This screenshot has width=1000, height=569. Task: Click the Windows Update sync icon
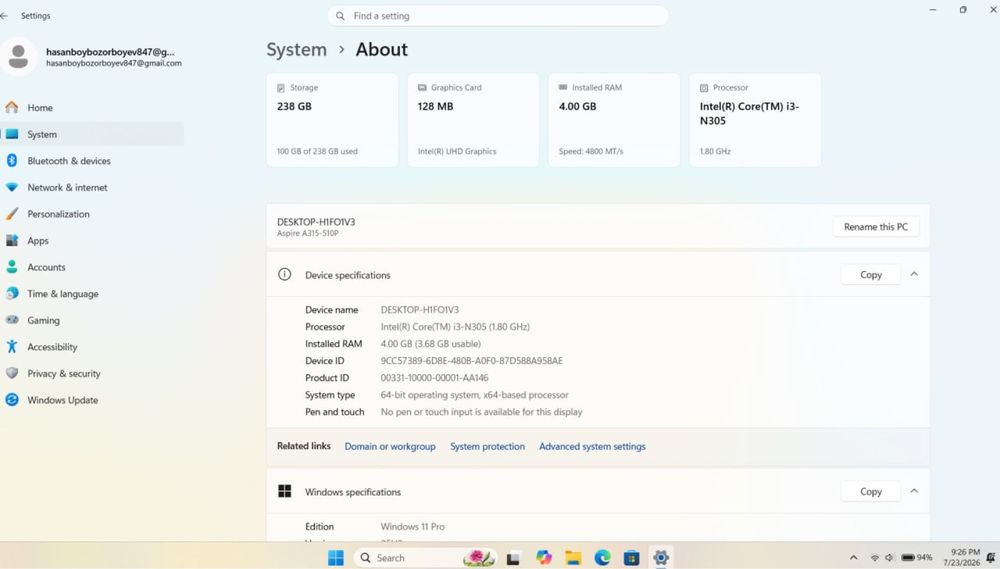(11, 400)
